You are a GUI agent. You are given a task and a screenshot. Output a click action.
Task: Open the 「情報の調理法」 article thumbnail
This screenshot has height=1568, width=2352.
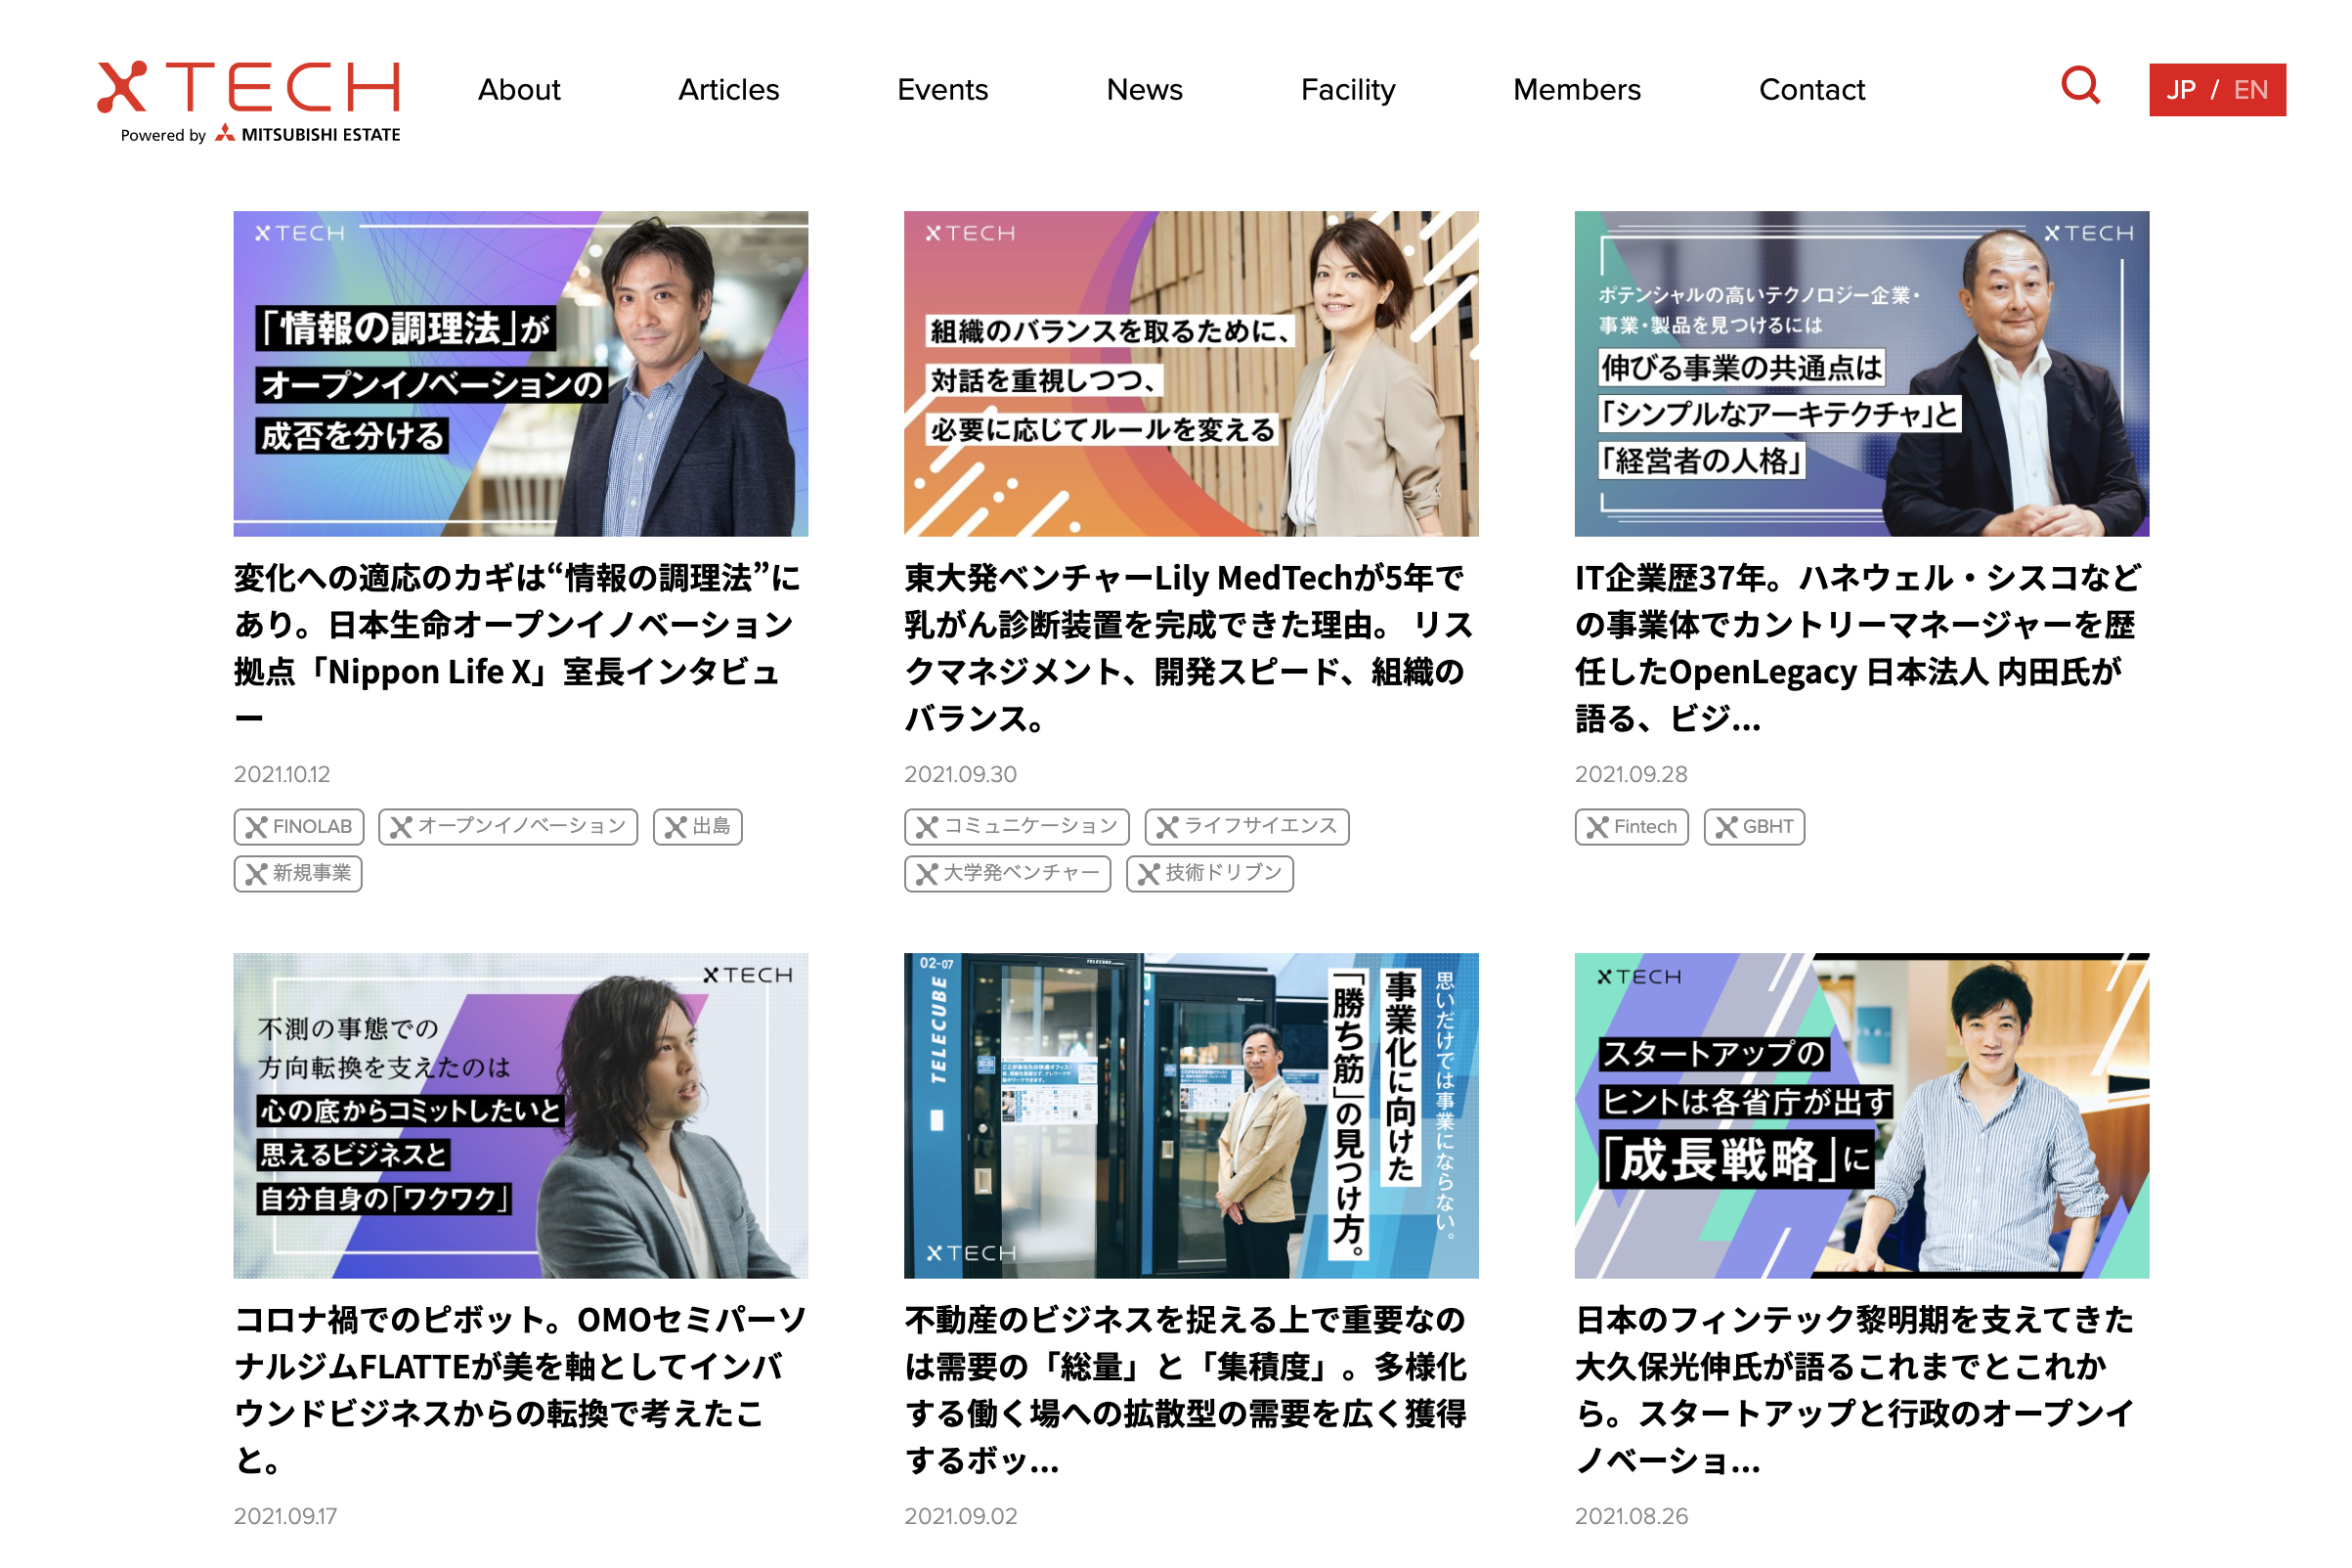point(521,374)
